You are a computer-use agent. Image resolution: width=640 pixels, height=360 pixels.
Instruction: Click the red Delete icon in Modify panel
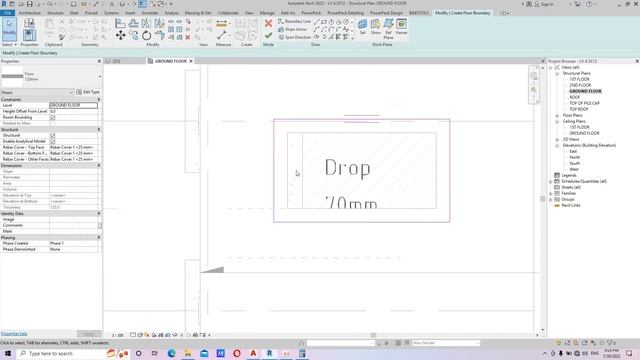[x=188, y=37]
